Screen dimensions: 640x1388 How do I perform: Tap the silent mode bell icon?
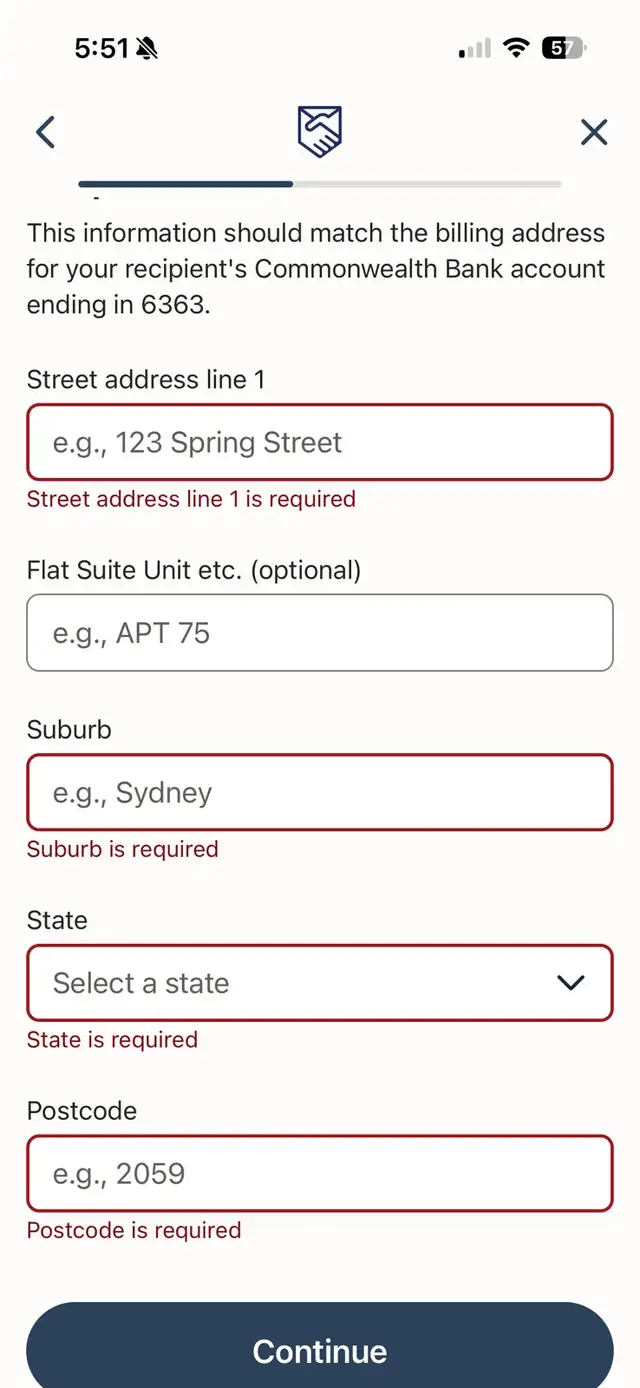click(x=147, y=47)
